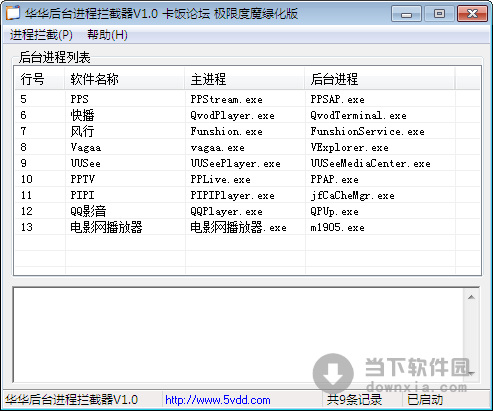Viewport: 493px width, 411px height.
Task: Select the PPS row name cell
Action: [79, 99]
